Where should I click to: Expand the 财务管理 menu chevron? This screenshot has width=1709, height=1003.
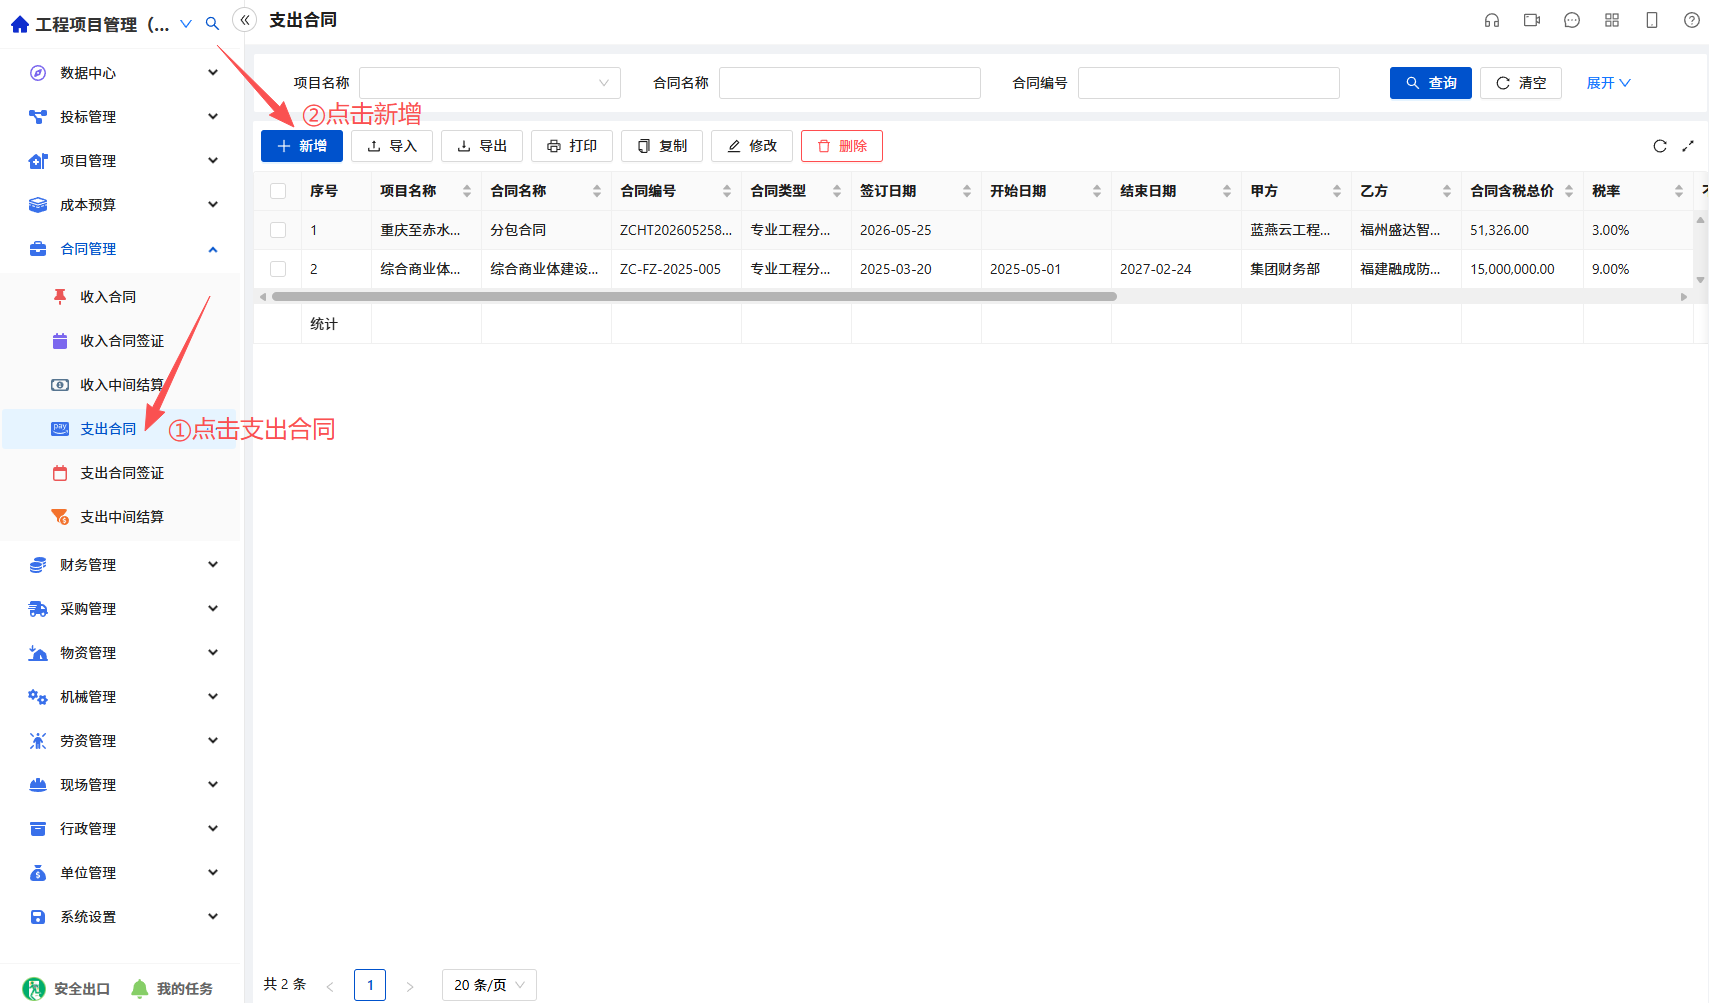tap(213, 565)
